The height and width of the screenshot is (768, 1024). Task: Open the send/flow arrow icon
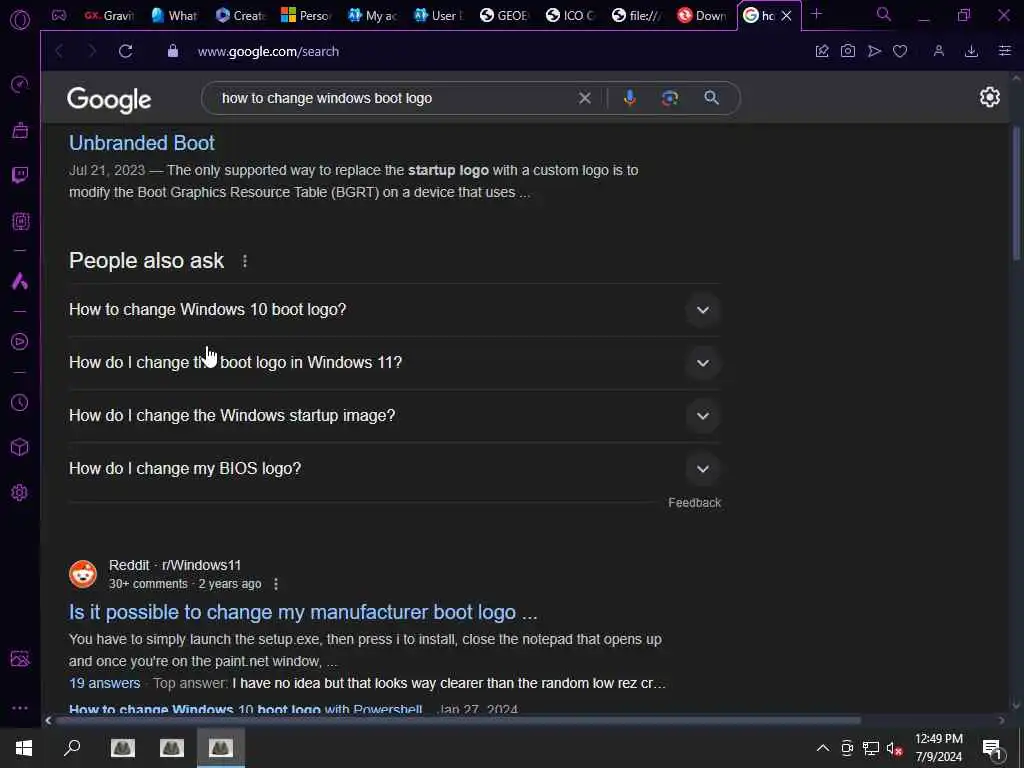(x=874, y=51)
